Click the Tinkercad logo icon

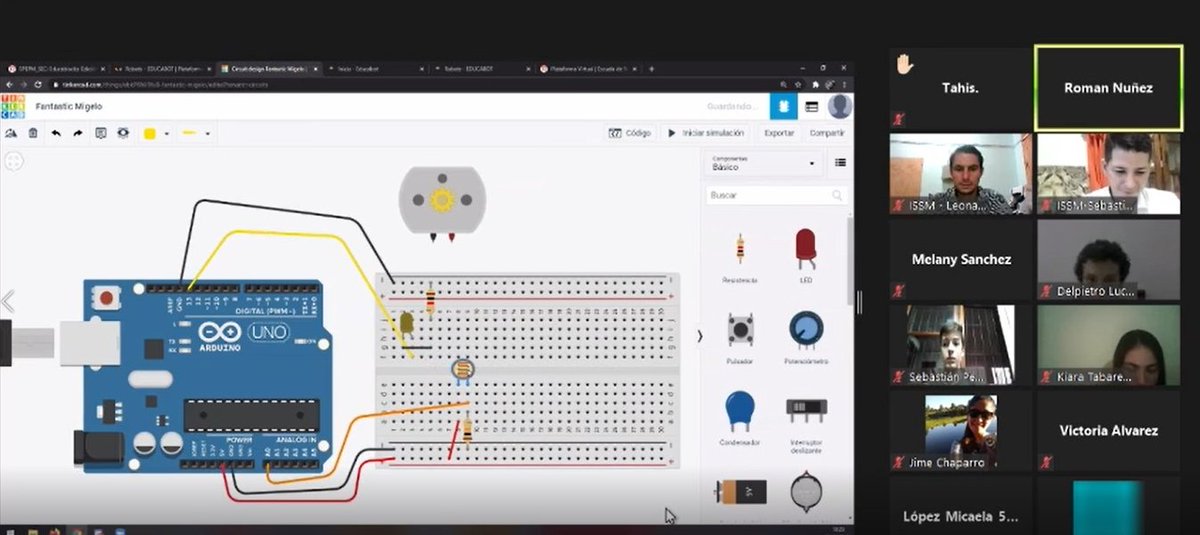pyautogui.click(x=12, y=105)
